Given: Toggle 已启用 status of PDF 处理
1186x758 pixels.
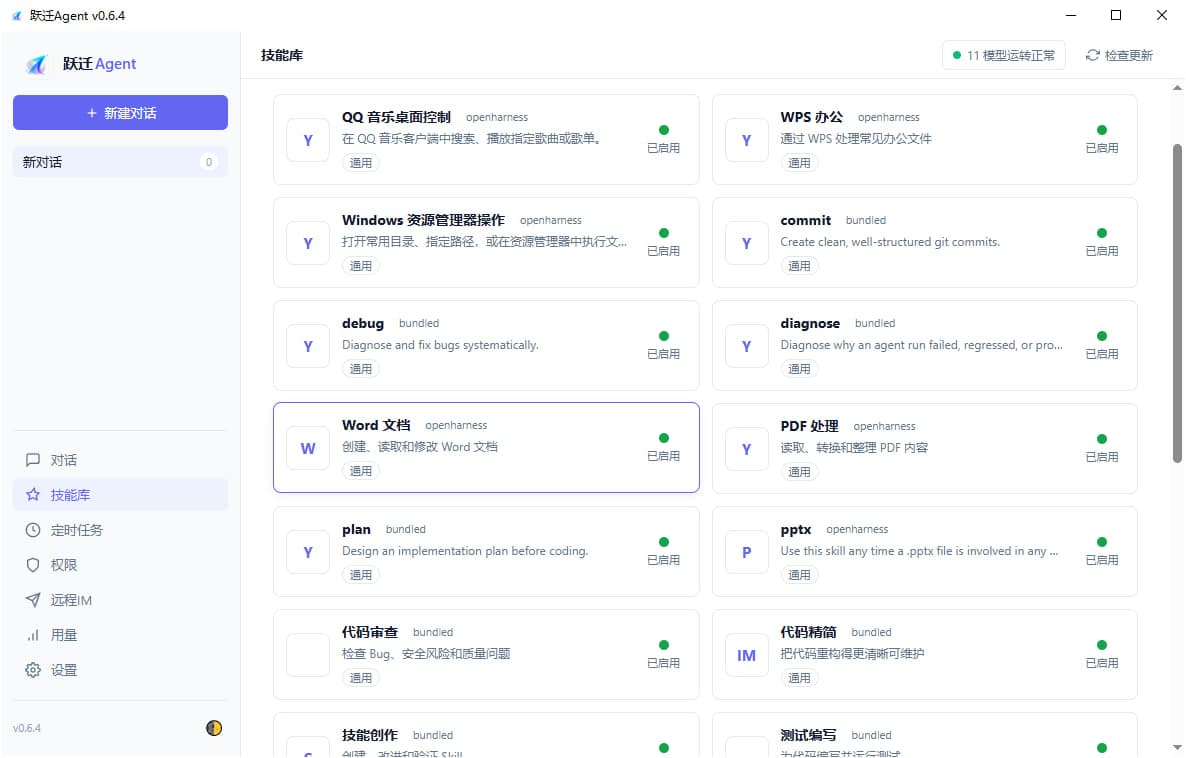Looking at the screenshot, I should [x=1101, y=448].
